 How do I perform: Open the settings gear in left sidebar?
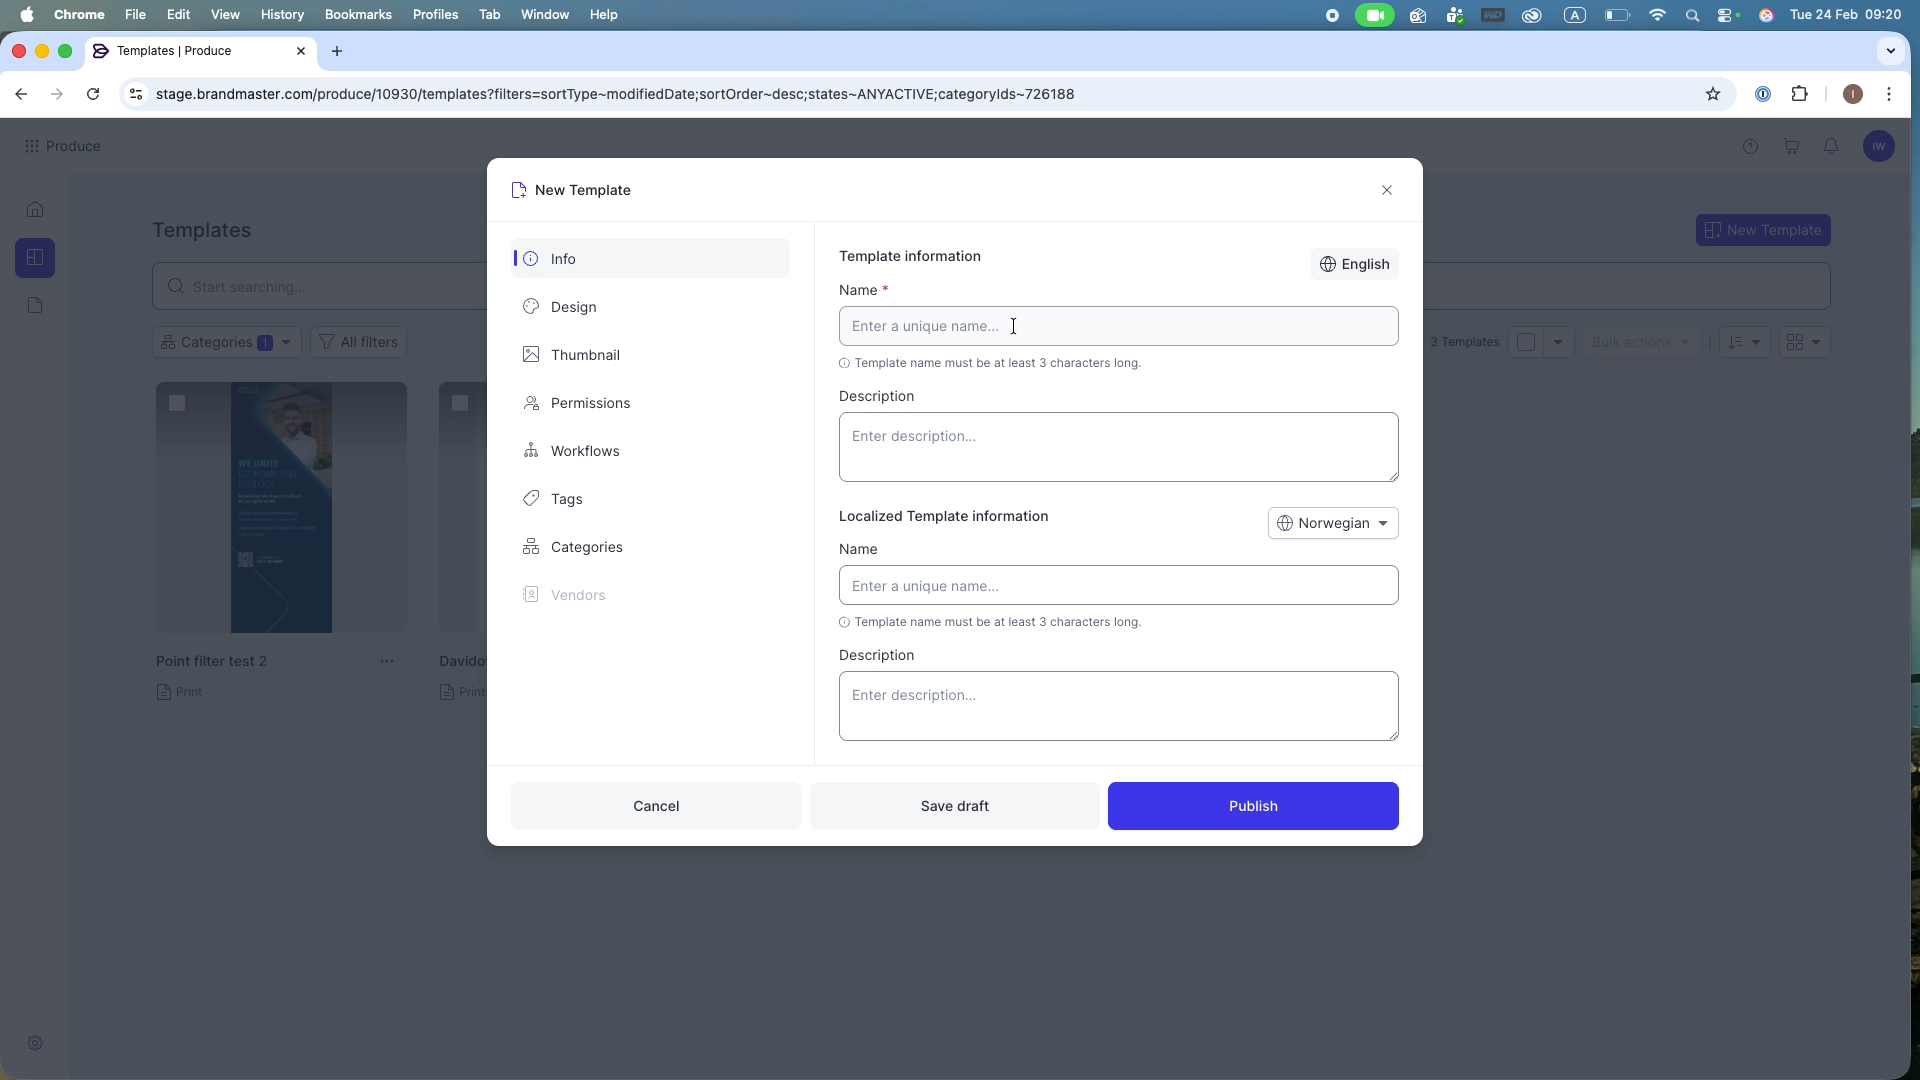35,1043
